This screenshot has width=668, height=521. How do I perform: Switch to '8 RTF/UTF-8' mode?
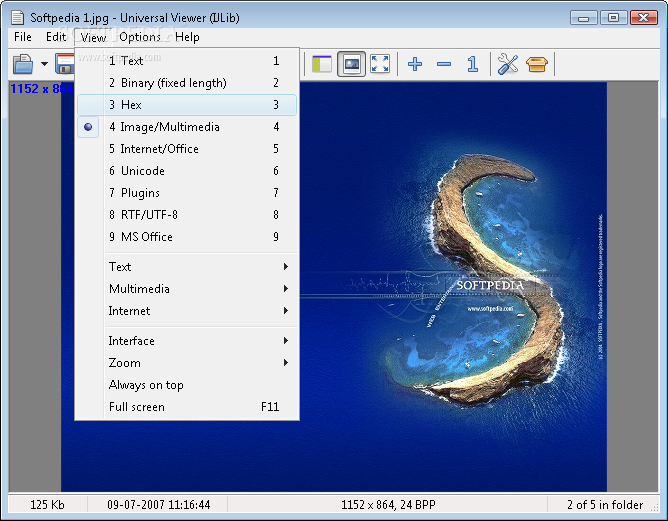coord(187,215)
